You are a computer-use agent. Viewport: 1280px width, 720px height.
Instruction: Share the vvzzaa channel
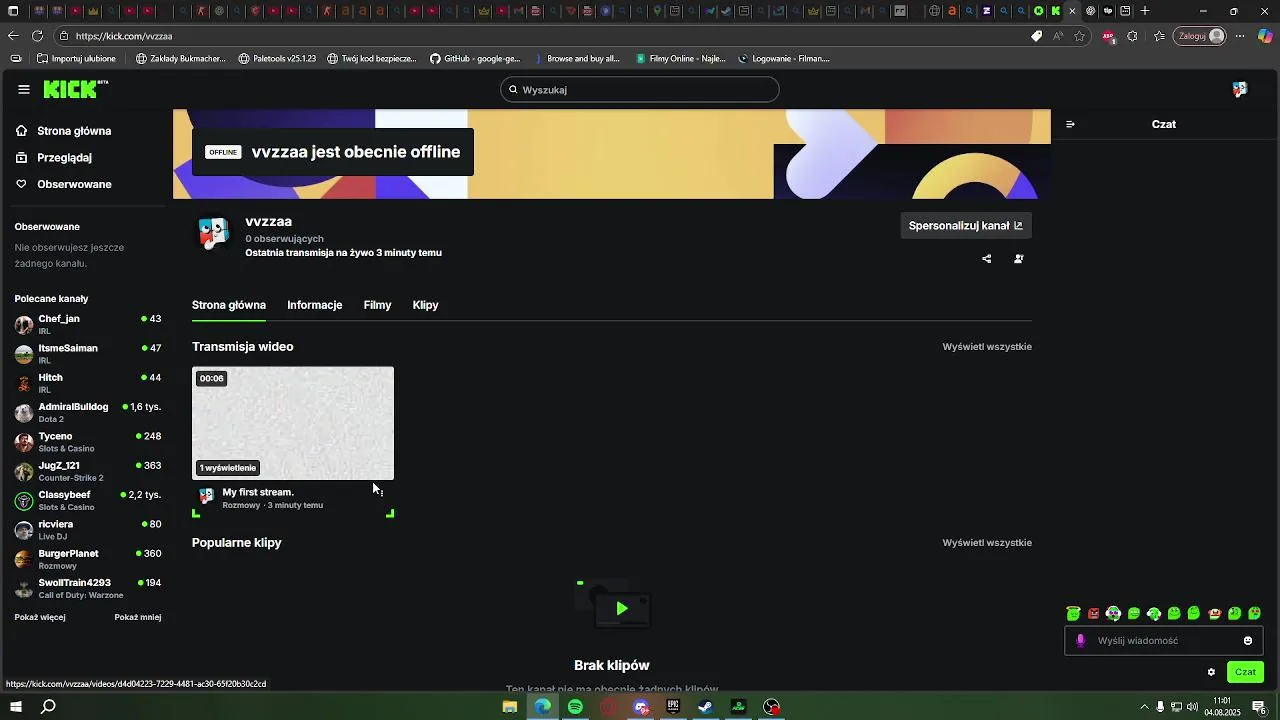point(987,258)
